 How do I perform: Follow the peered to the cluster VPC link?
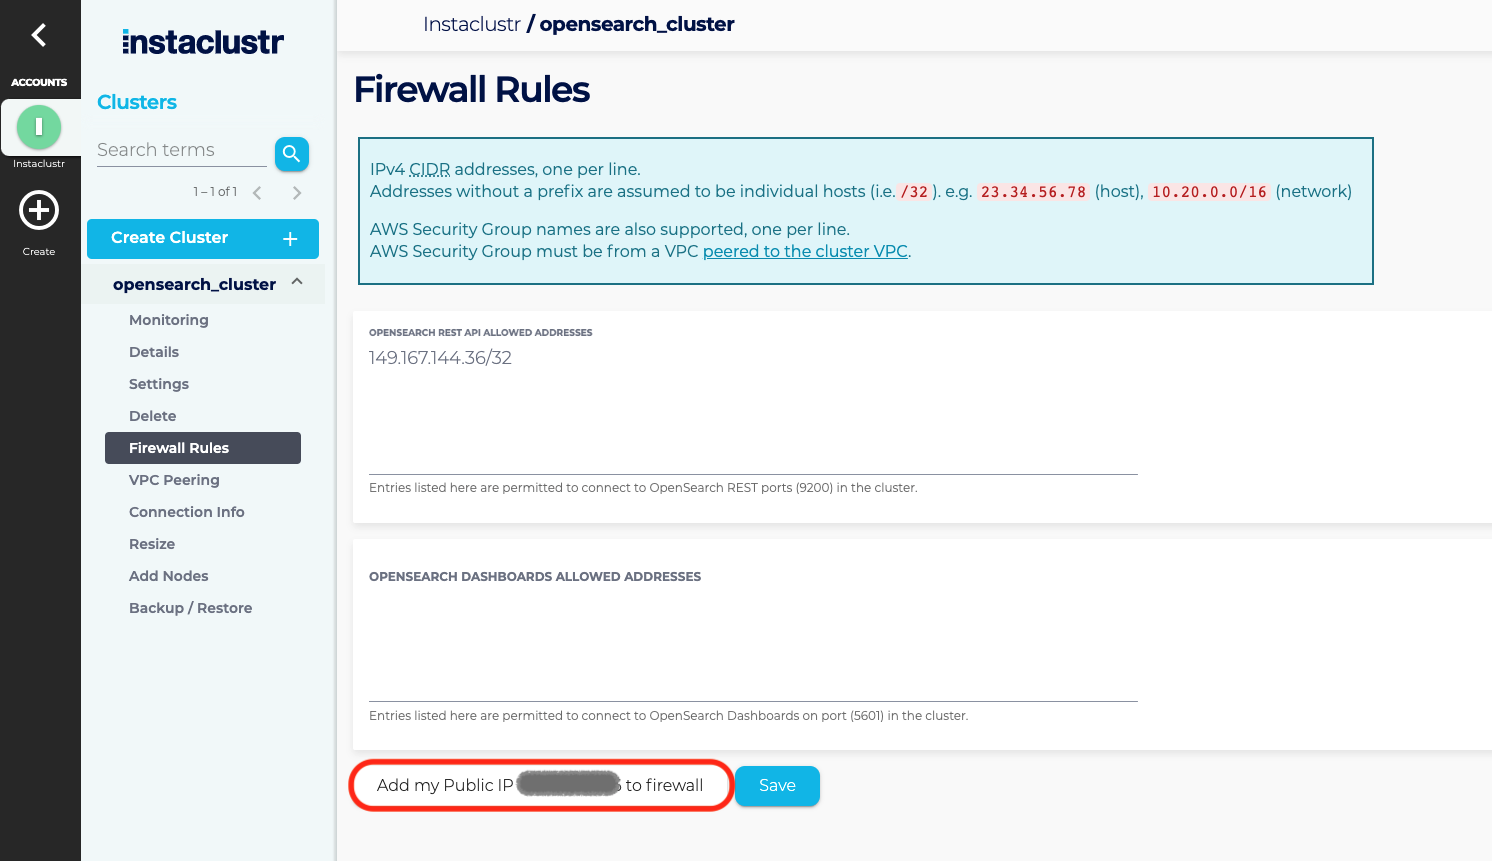[x=805, y=252]
